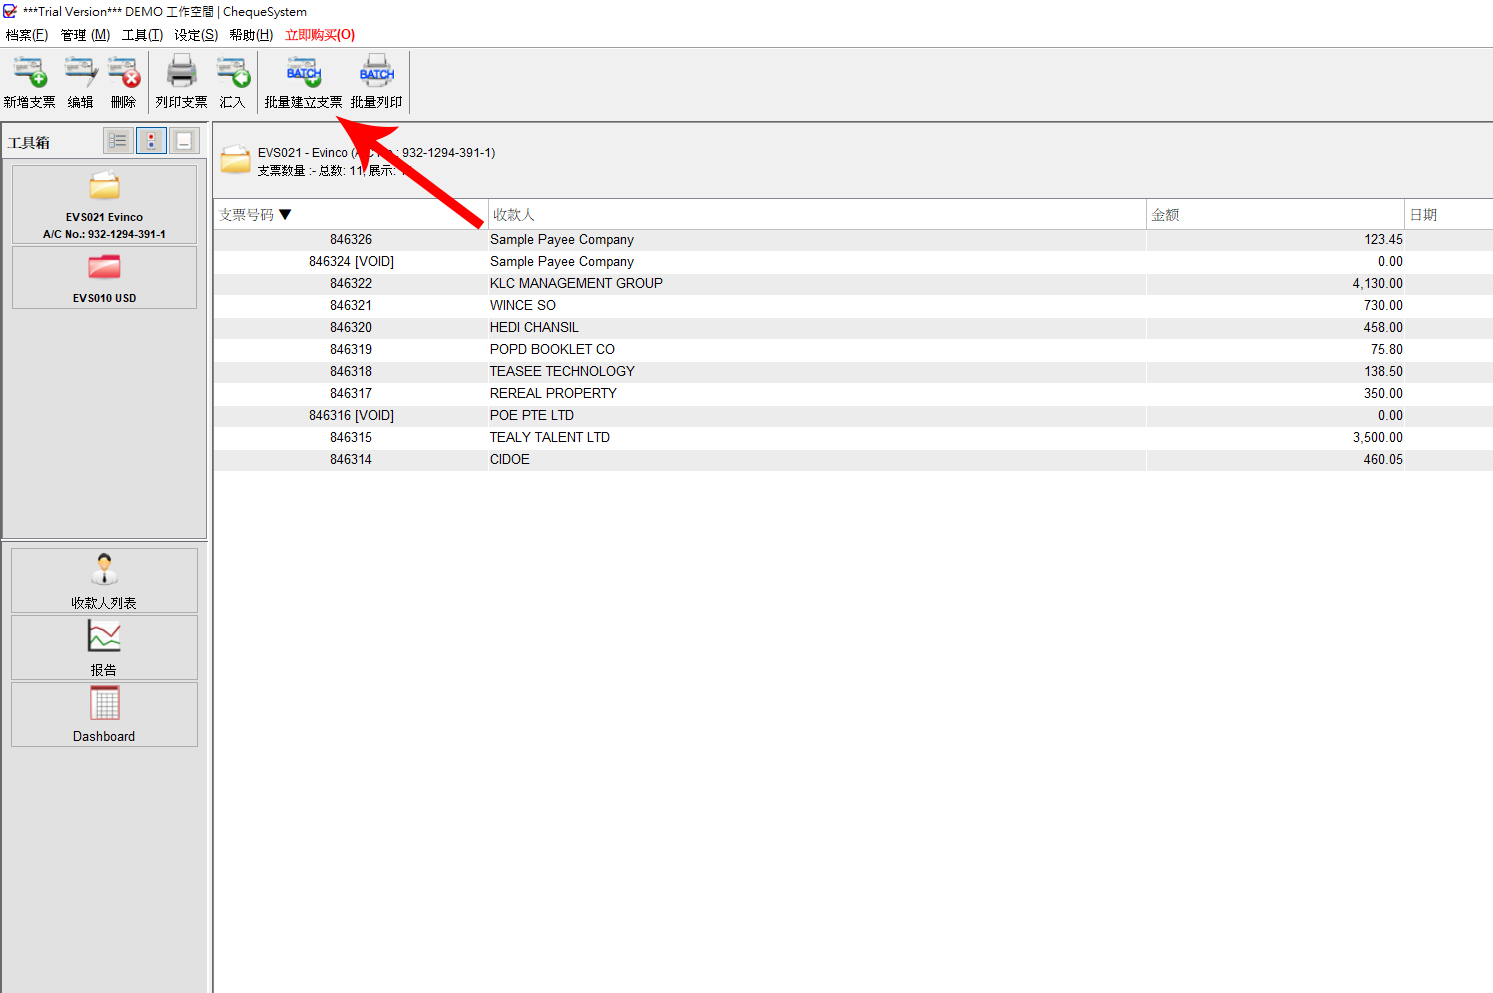This screenshot has height=993, width=1493.
Task: Click amount 458.00
Action: pos(1383,328)
